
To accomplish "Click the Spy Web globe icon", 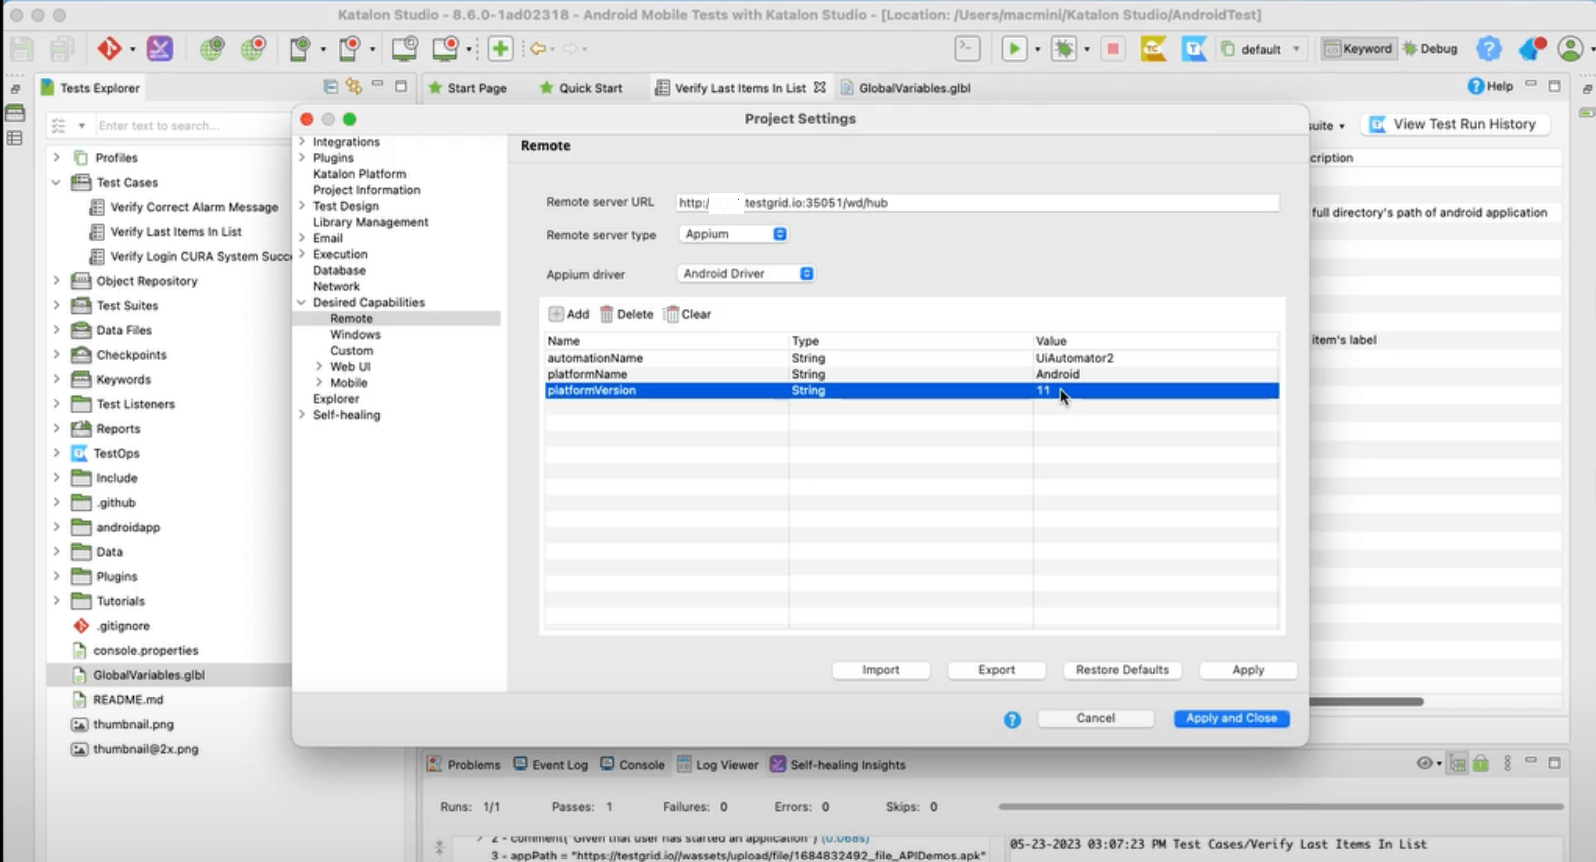I will pyautogui.click(x=211, y=48).
